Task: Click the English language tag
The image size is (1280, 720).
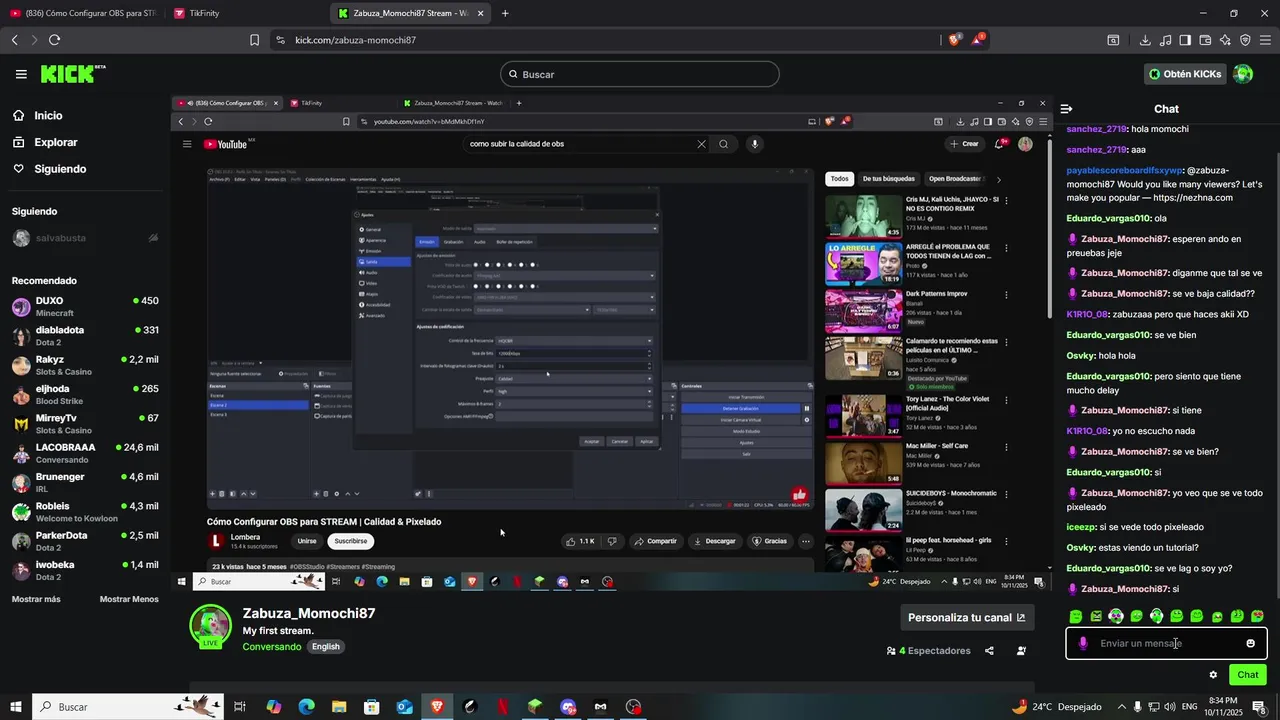Action: coord(326,647)
